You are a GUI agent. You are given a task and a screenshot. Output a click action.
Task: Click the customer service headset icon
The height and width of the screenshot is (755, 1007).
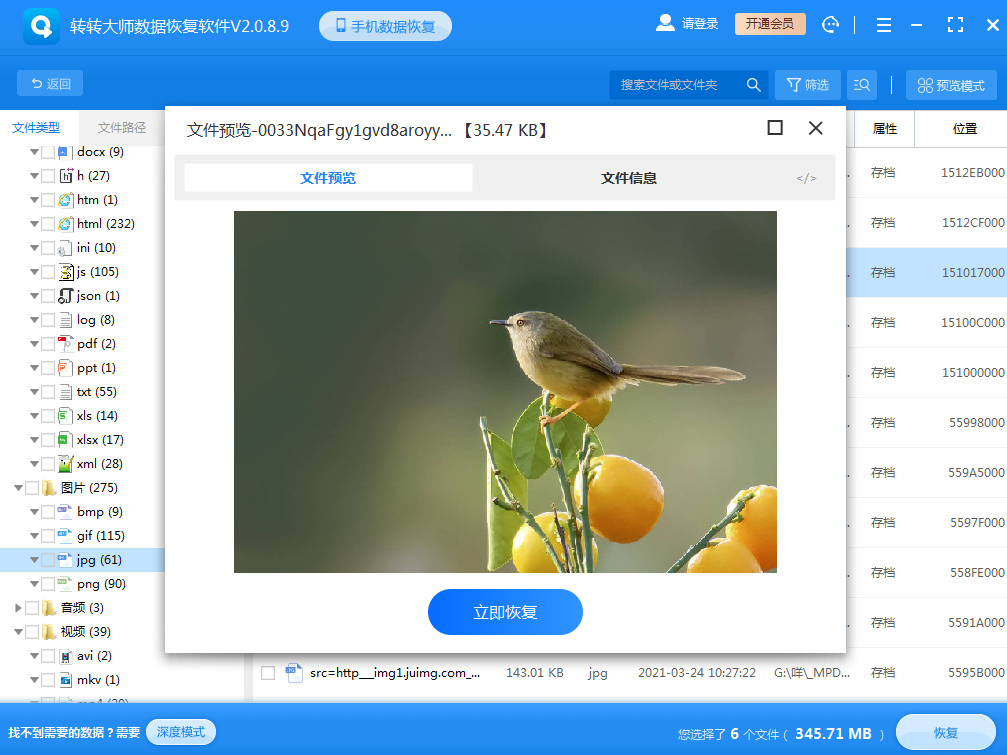[x=830, y=25]
